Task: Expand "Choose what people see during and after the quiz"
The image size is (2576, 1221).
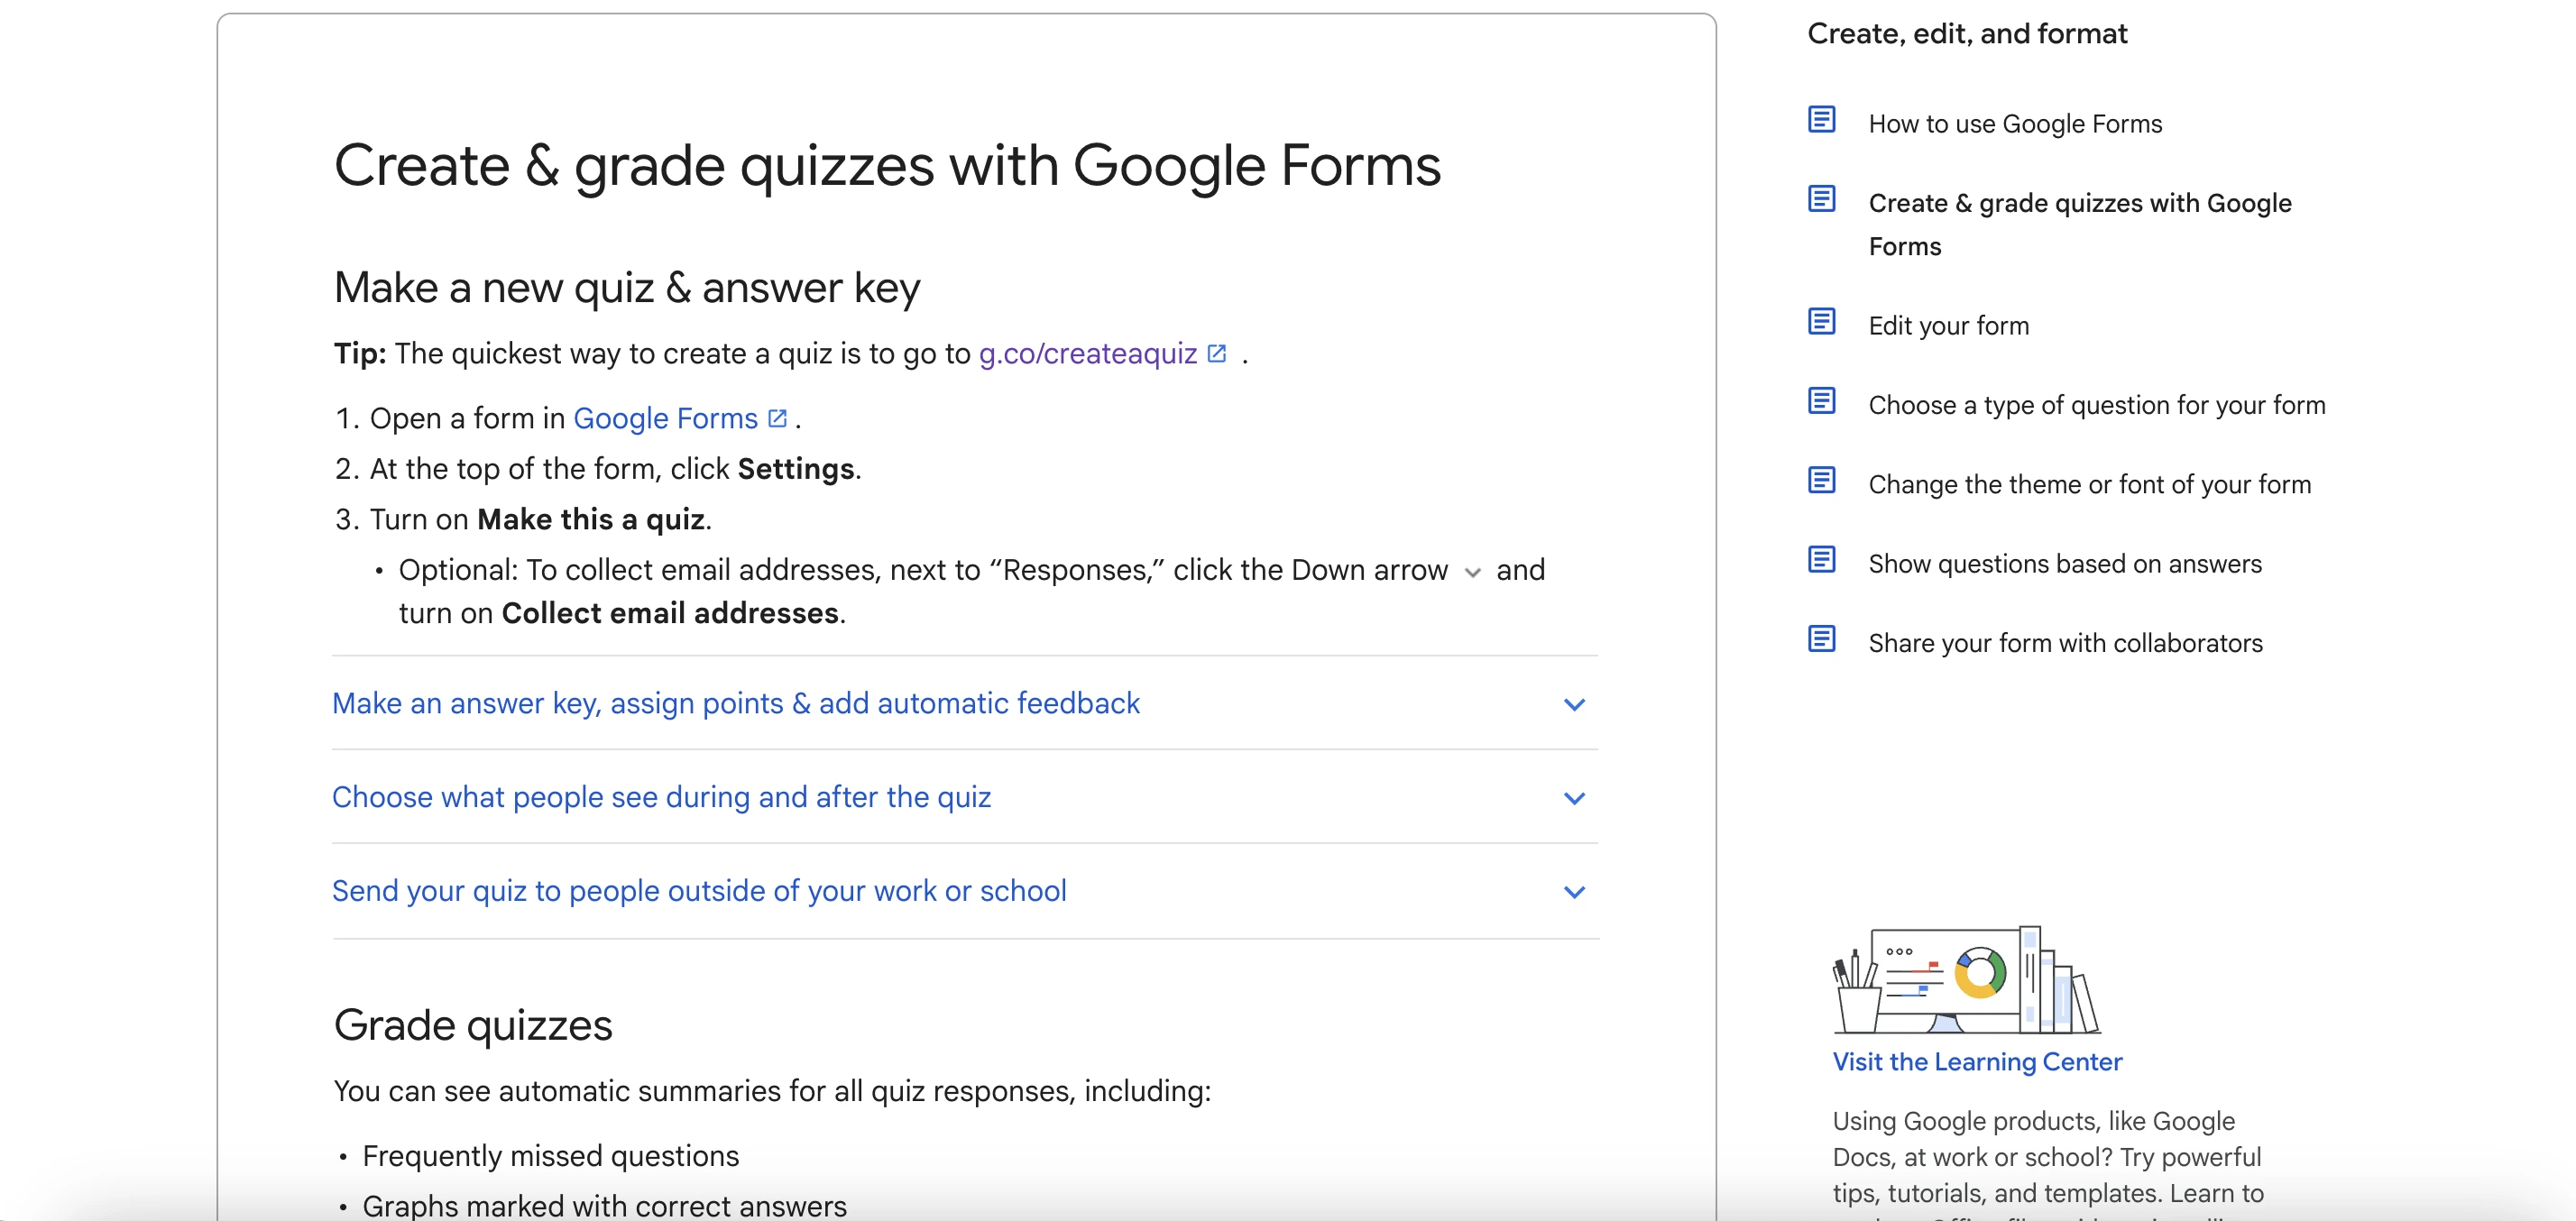Action: pyautogui.click(x=1574, y=798)
